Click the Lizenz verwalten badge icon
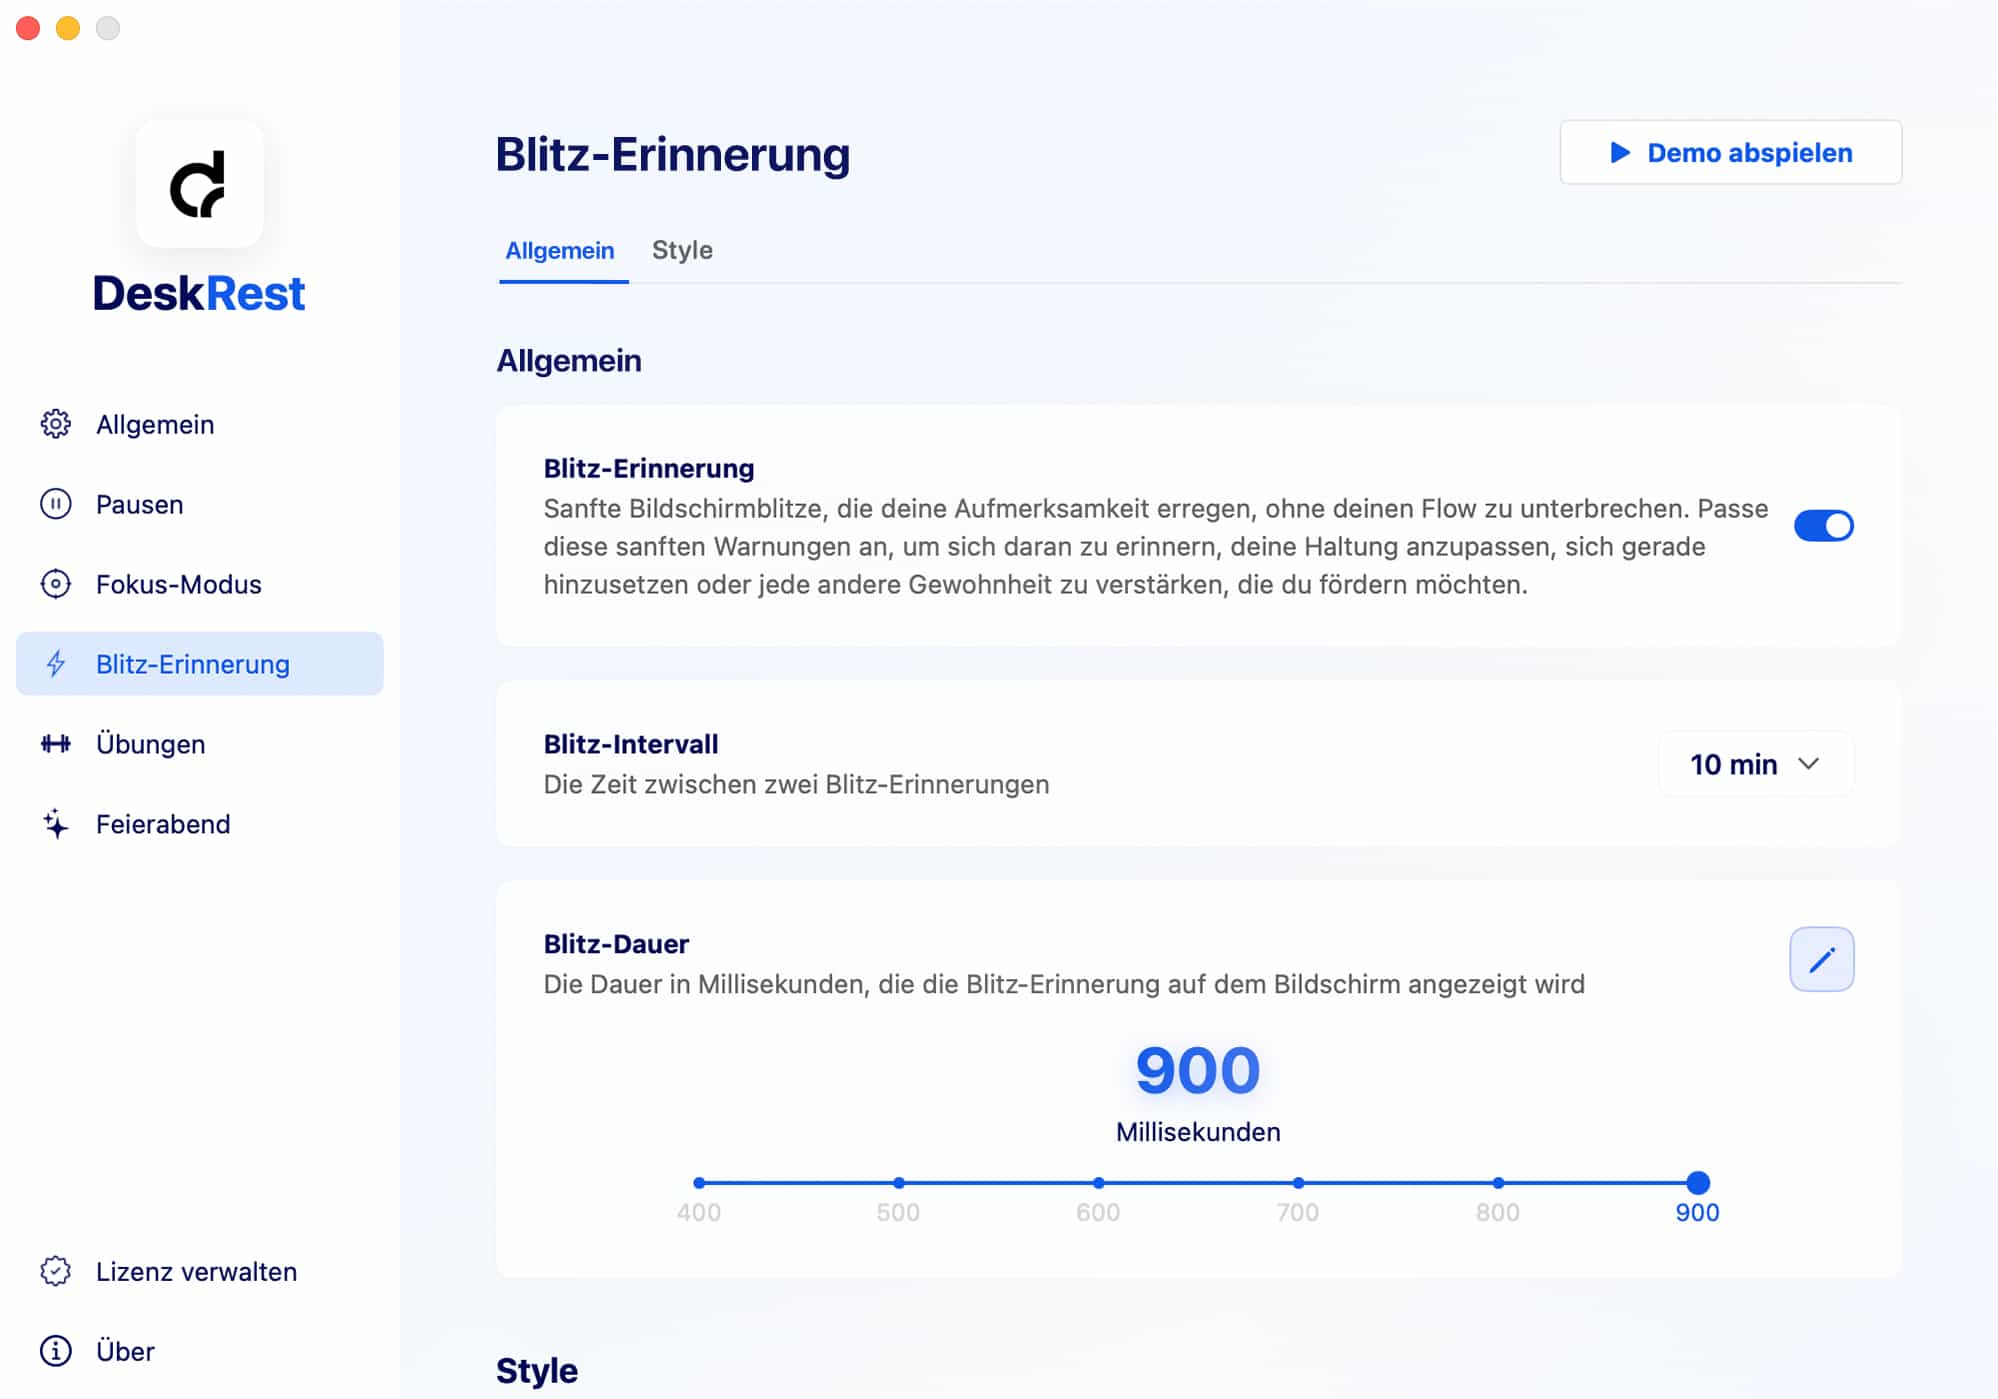The width and height of the screenshot is (1998, 1399). [x=56, y=1271]
